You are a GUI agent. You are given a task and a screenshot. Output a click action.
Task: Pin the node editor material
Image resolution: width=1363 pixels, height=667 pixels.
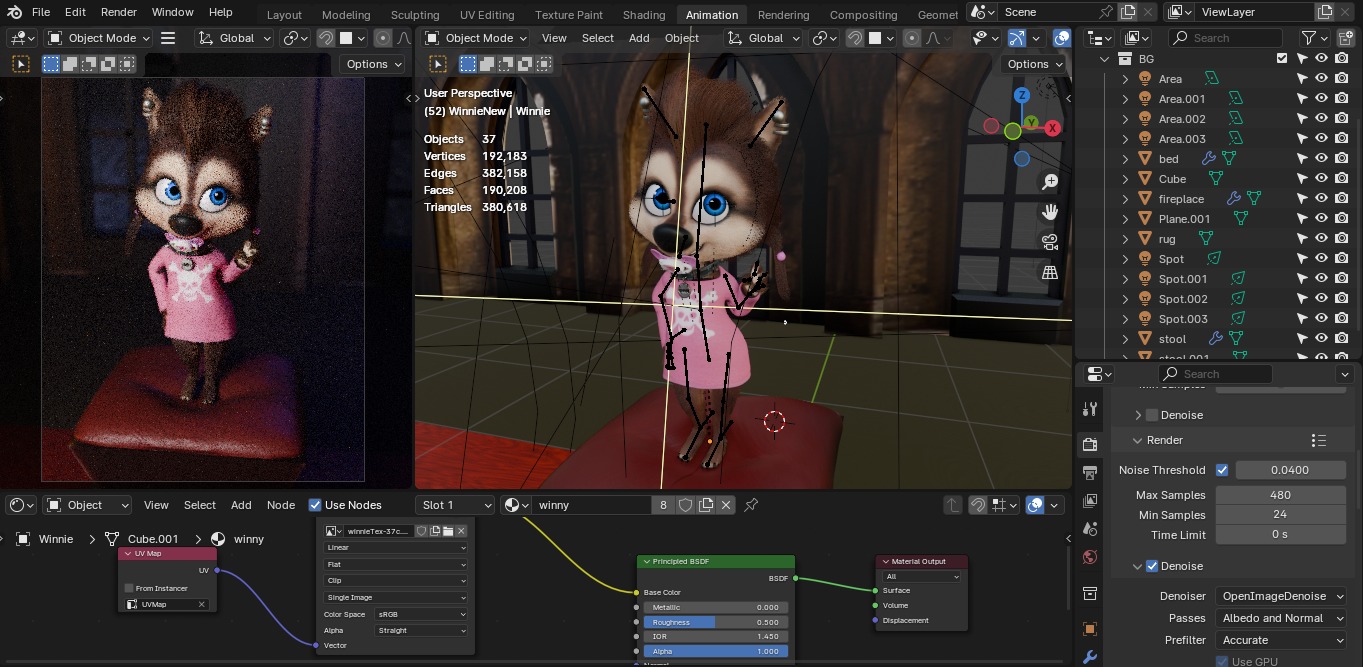click(x=751, y=505)
